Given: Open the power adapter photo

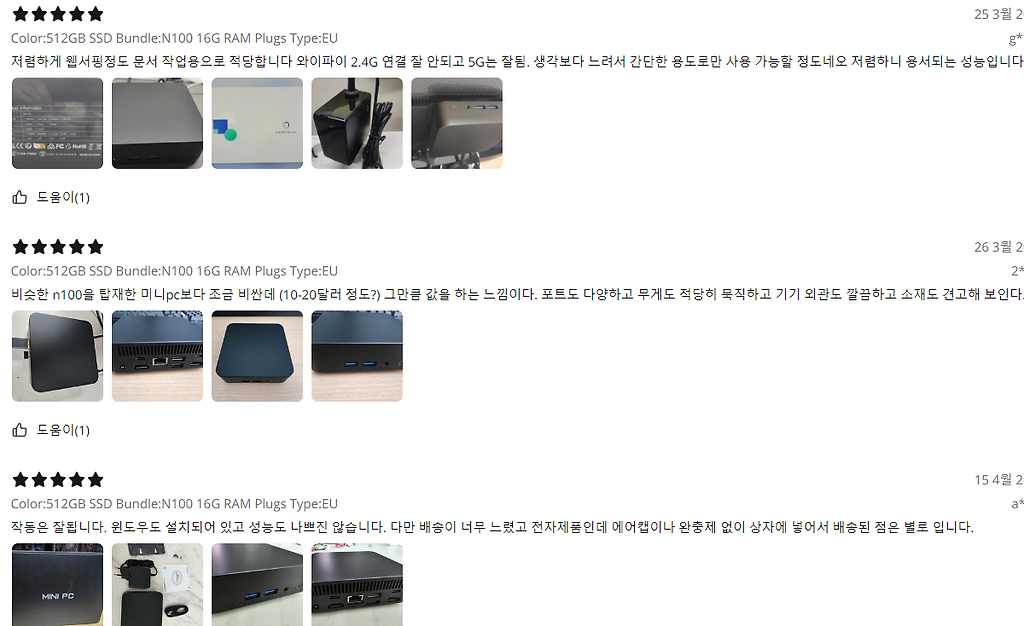Looking at the screenshot, I should 357,123.
